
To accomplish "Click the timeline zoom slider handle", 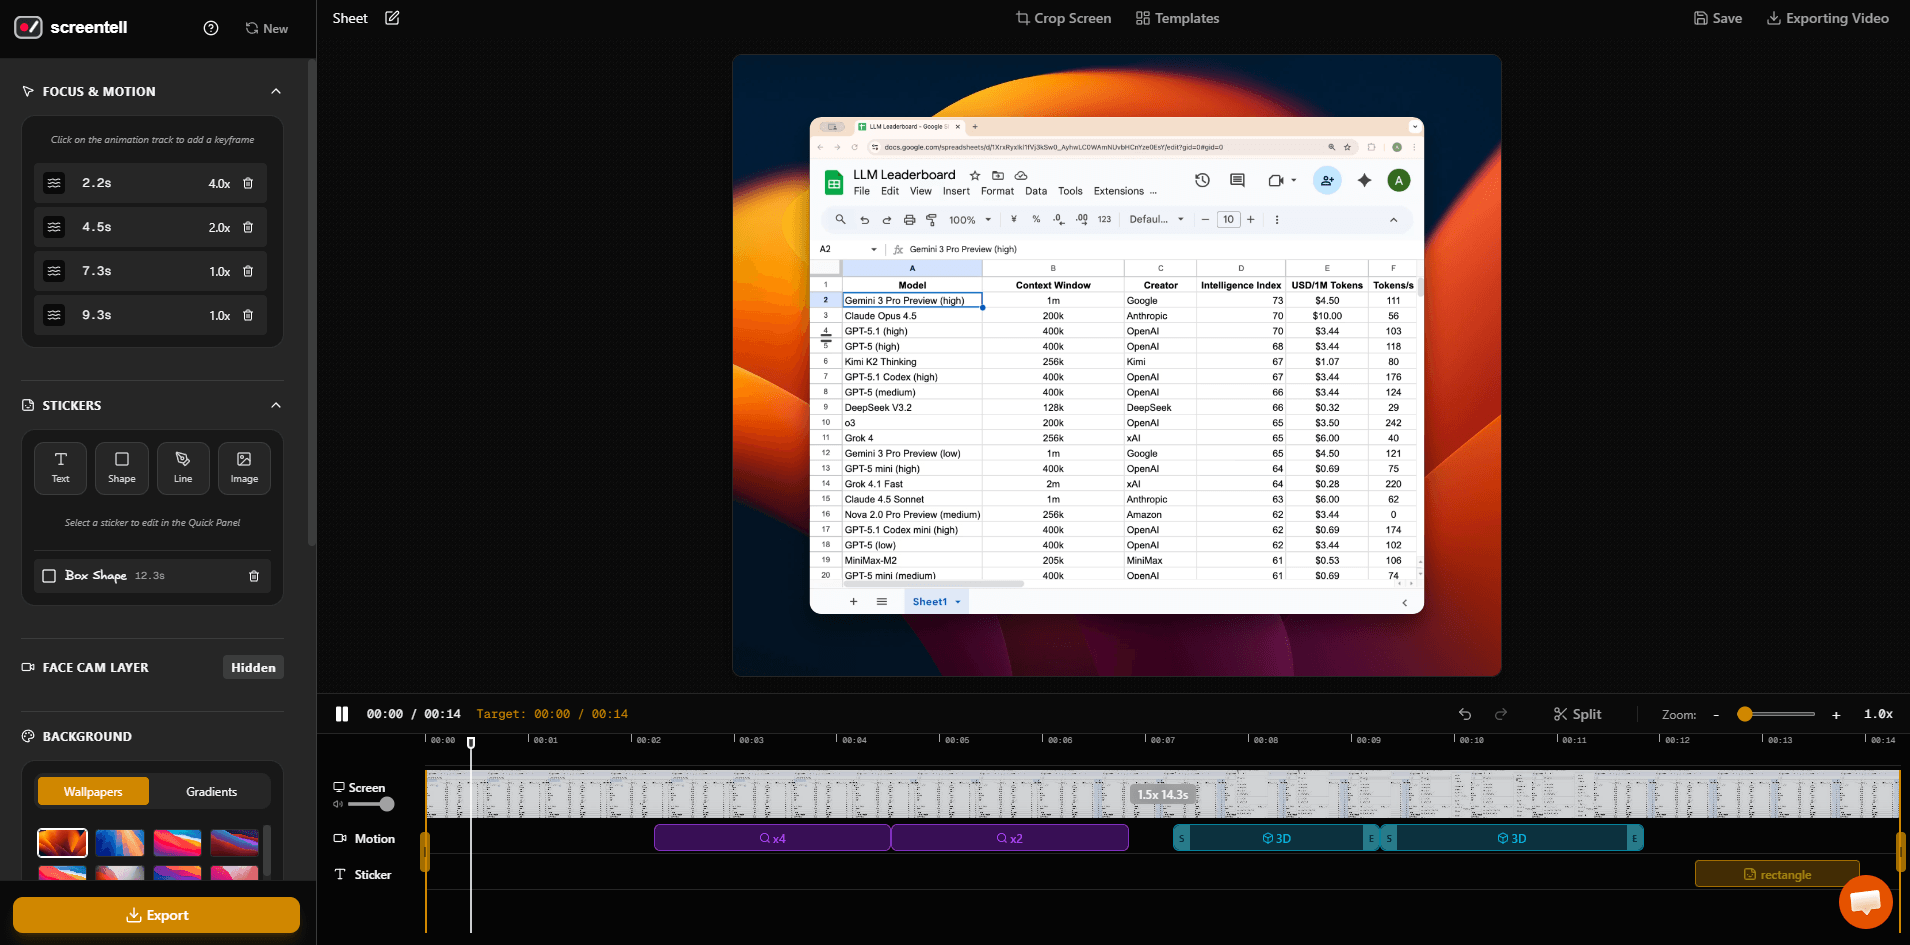I will pos(1745,714).
